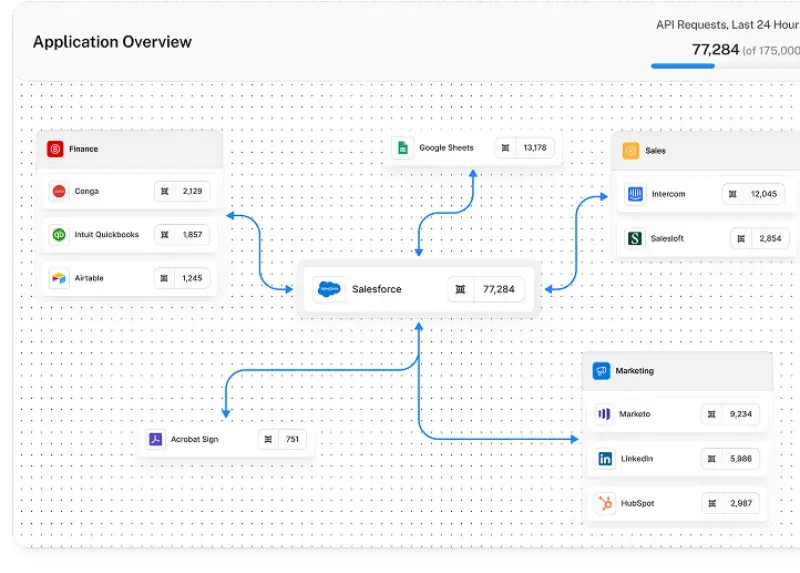Screen dimensions: 800x573
Task: Select the Intuit Quickbooks row label
Action: coord(107,235)
